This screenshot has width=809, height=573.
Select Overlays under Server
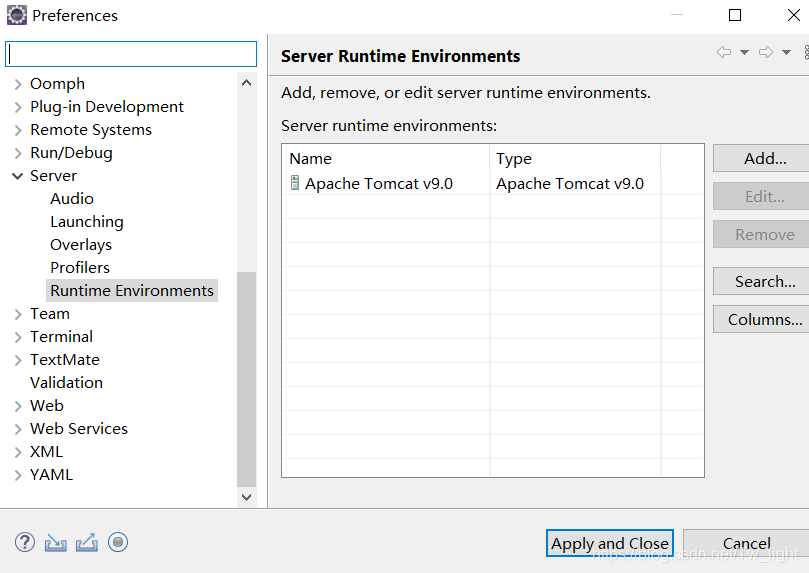tap(81, 244)
